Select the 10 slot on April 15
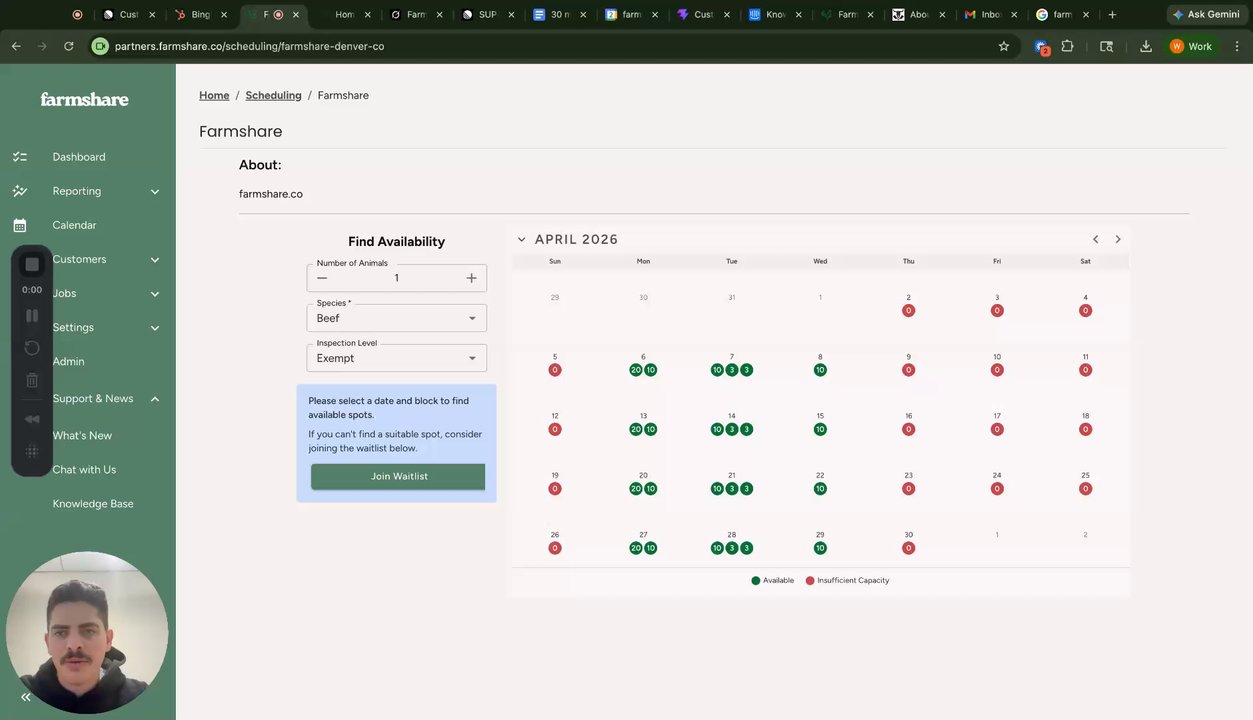 [820, 429]
